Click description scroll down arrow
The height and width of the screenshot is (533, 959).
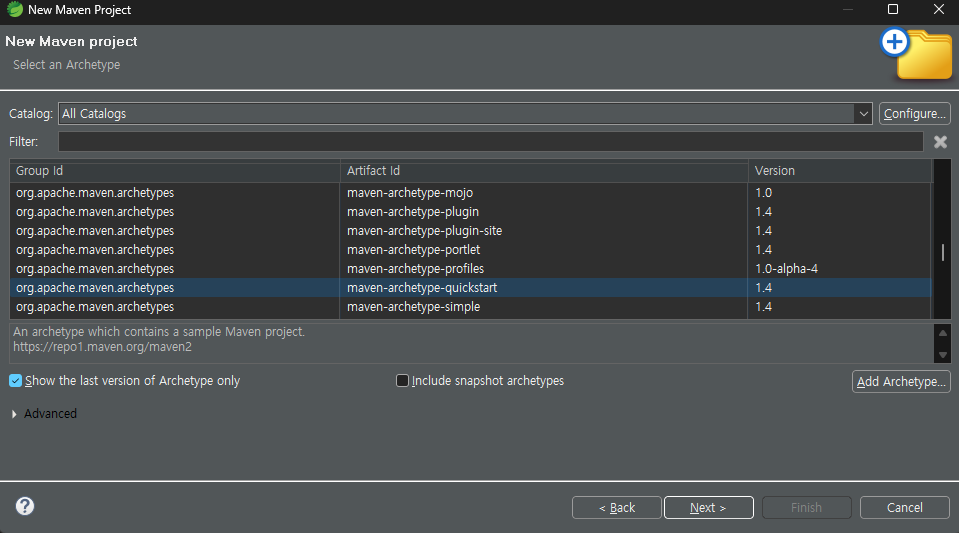pos(942,355)
